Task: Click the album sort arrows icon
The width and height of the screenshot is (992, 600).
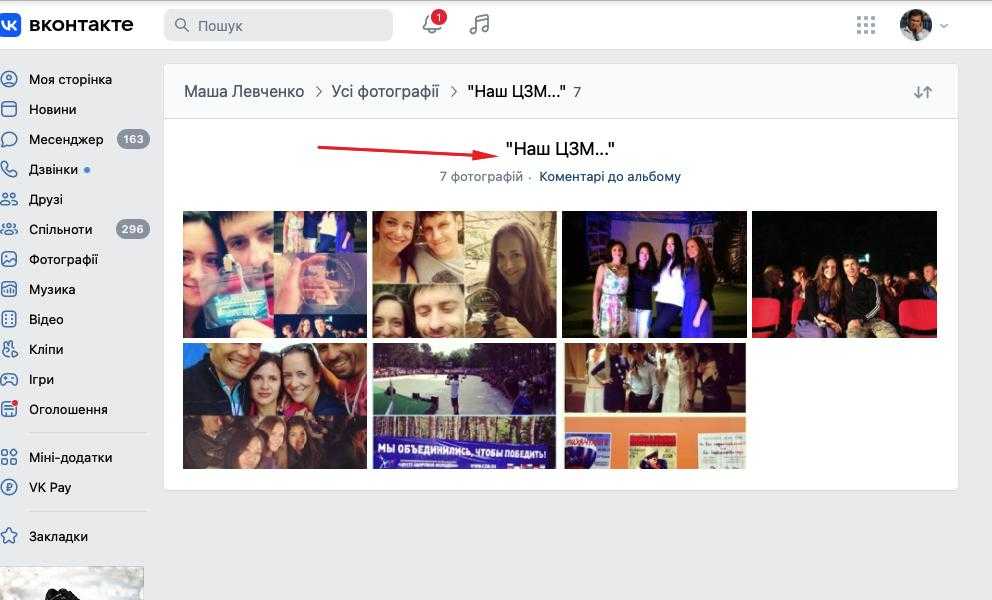Action: (923, 92)
